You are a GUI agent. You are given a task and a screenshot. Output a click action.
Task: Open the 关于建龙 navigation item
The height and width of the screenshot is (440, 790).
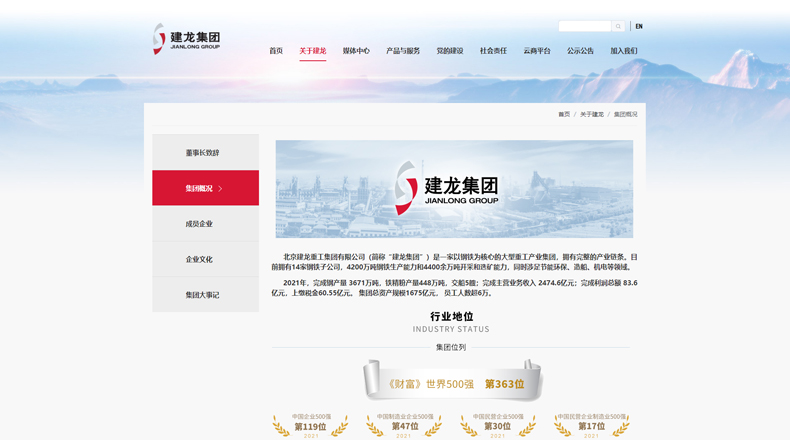coord(312,51)
